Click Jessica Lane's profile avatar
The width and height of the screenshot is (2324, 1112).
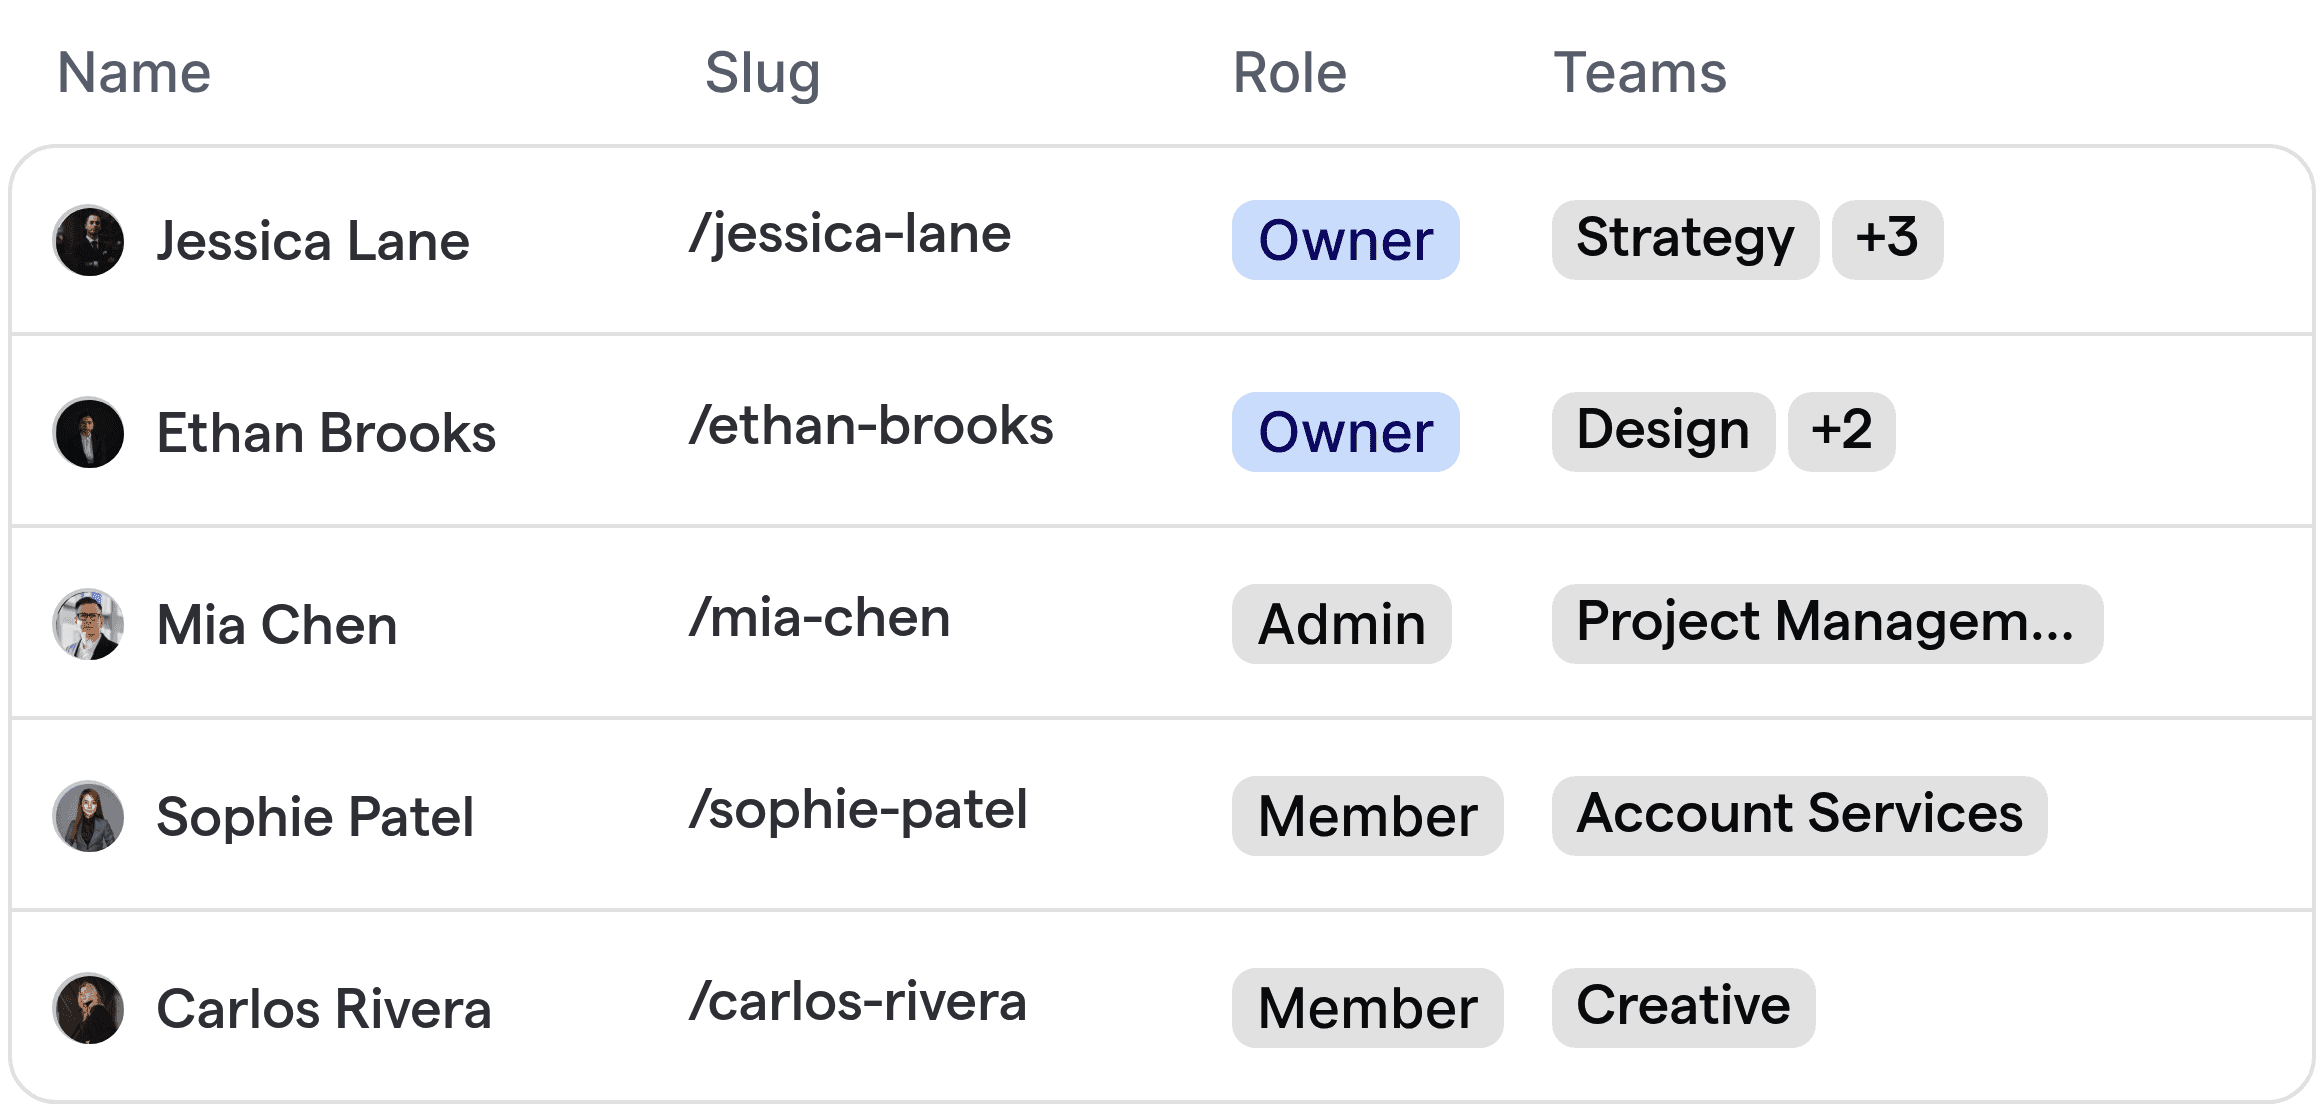88,240
